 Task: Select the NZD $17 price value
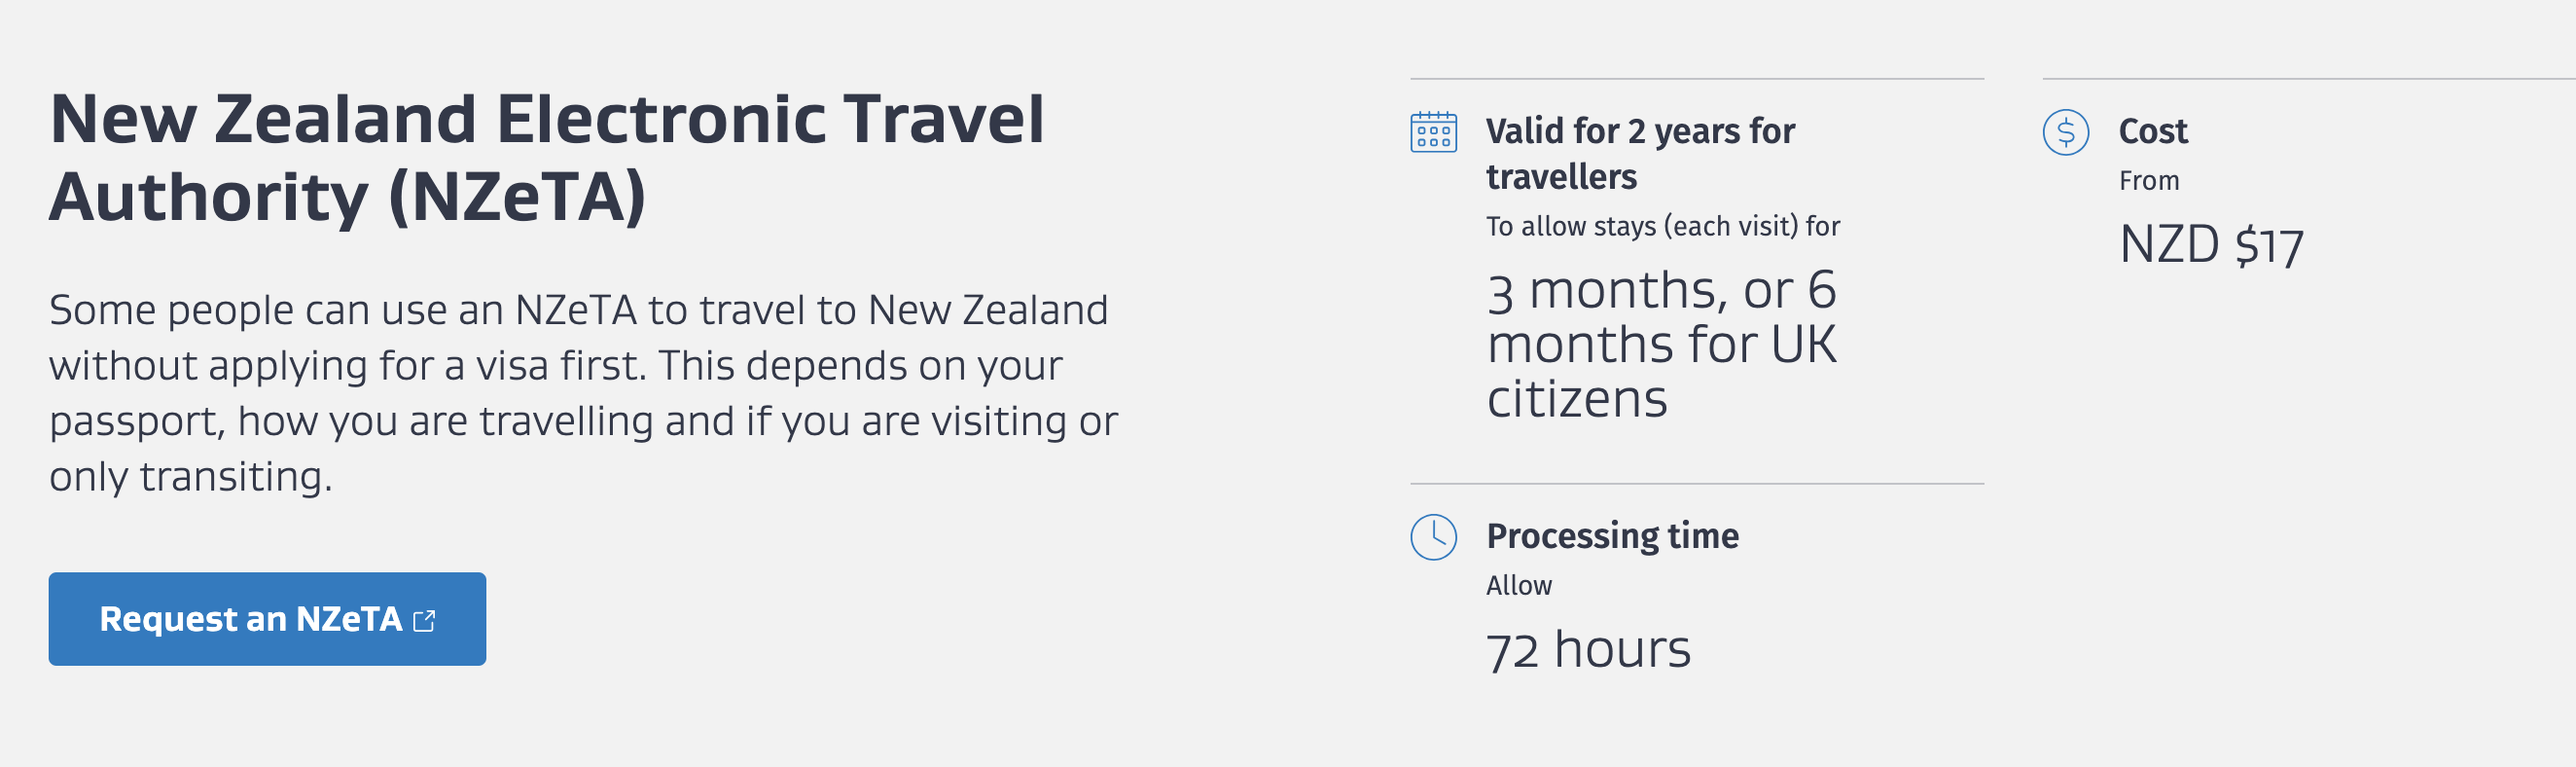click(2211, 246)
